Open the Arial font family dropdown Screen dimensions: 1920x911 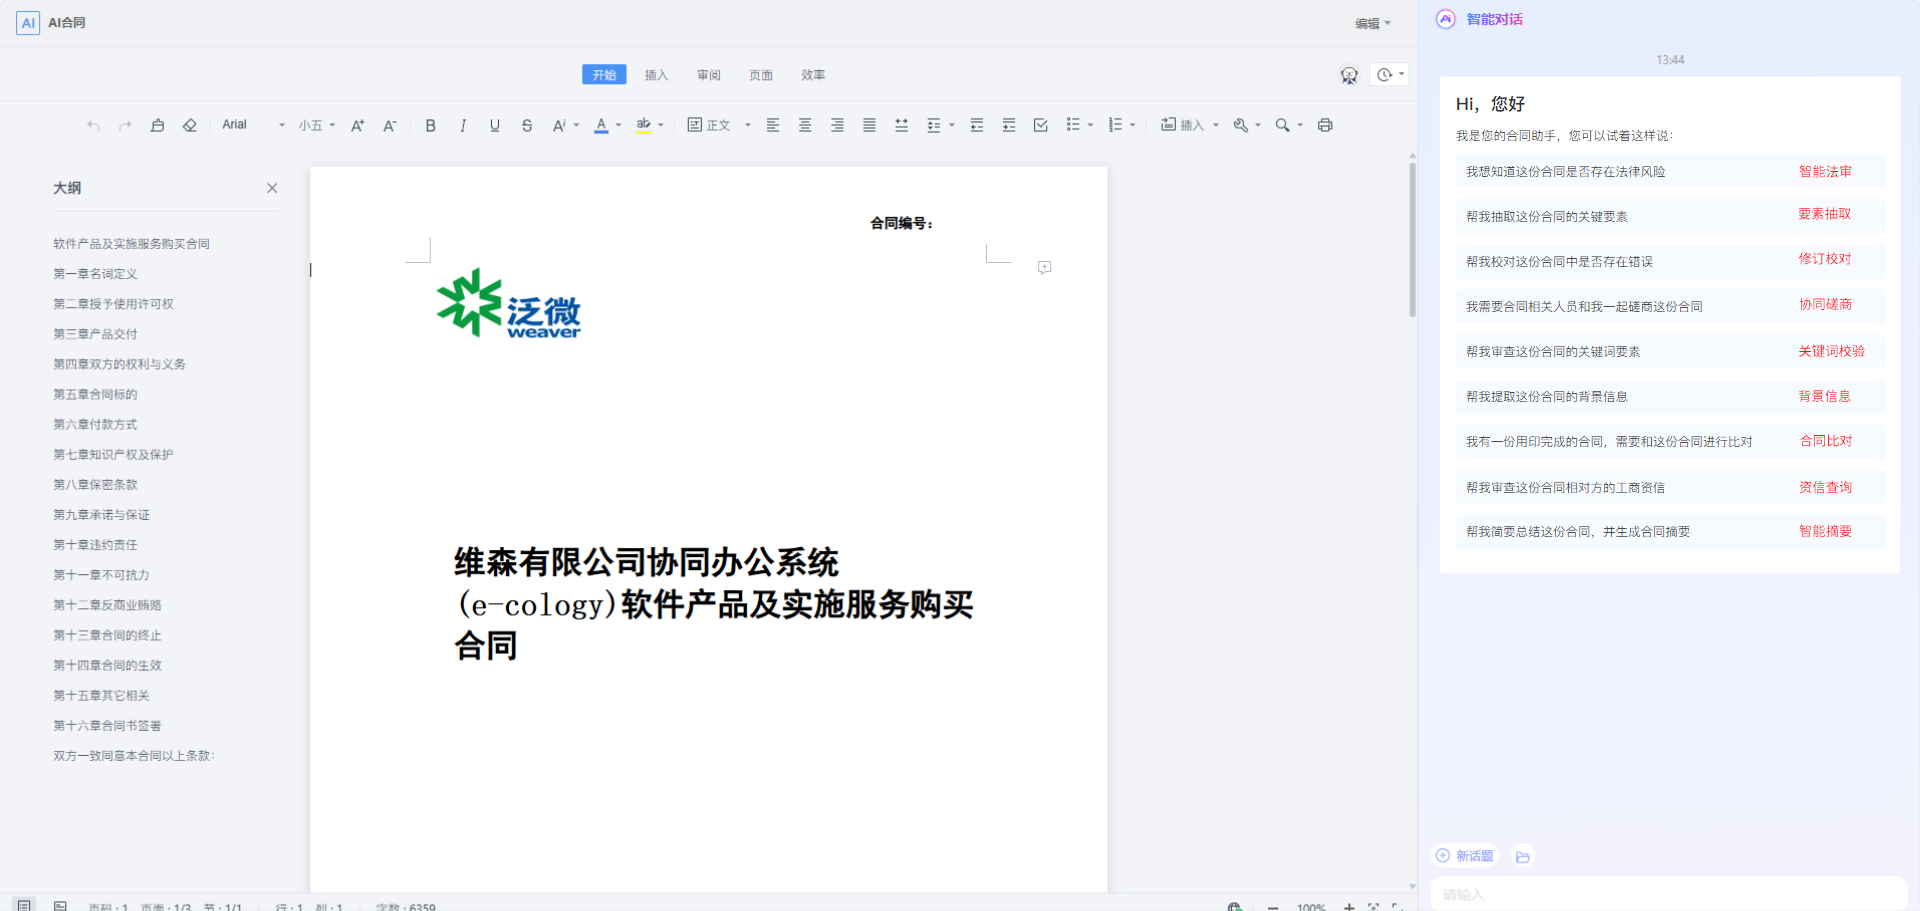click(253, 125)
